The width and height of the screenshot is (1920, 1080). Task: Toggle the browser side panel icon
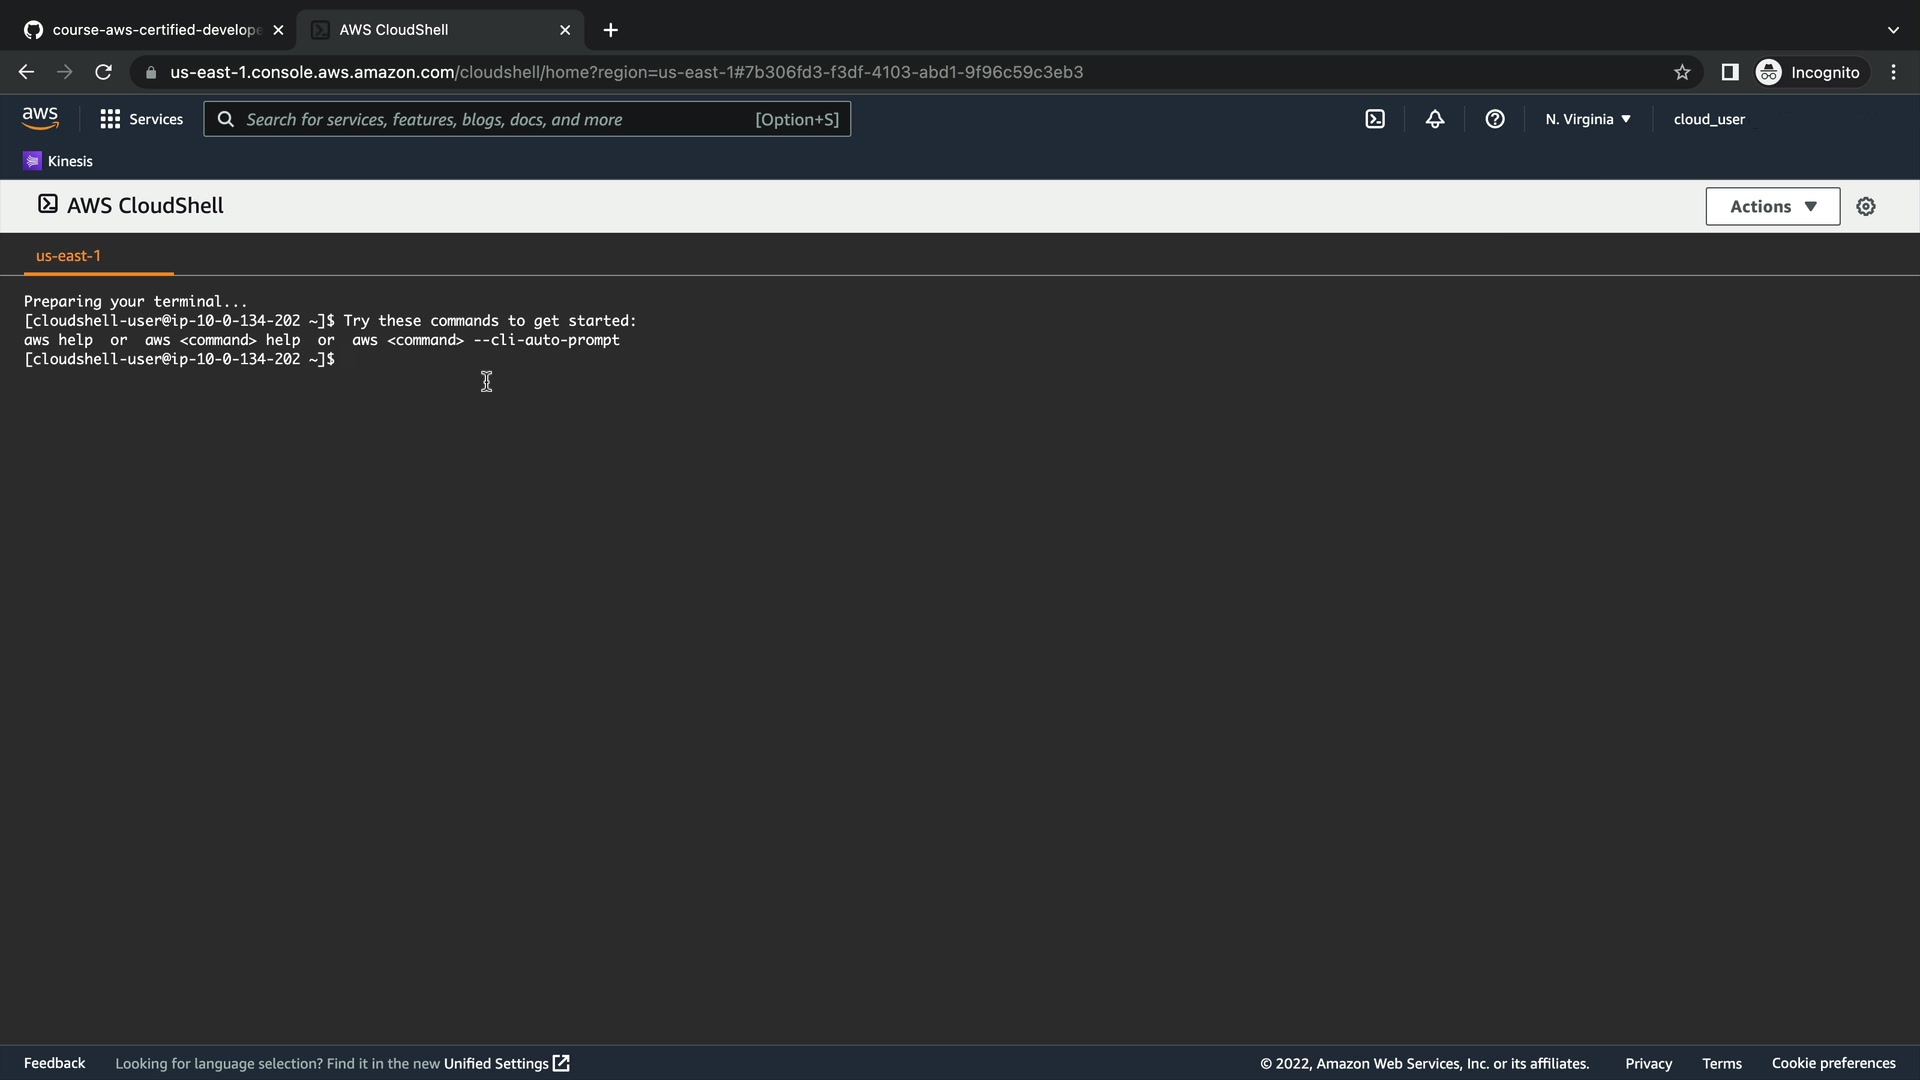[1730, 72]
